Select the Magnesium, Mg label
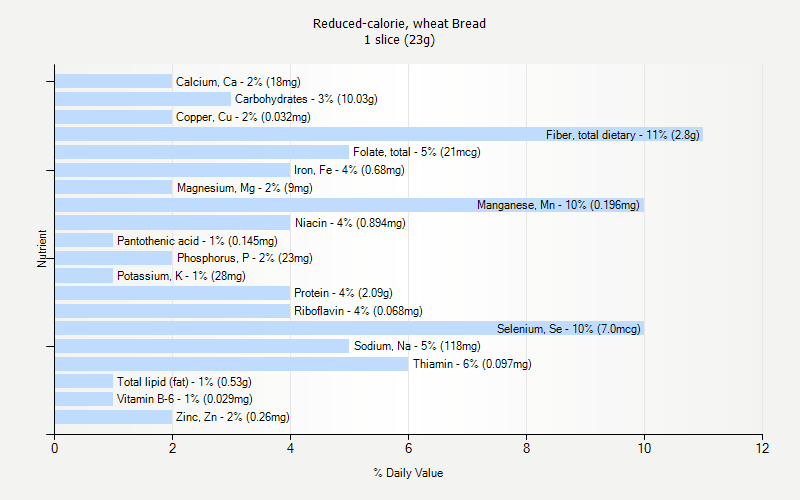 pos(244,188)
